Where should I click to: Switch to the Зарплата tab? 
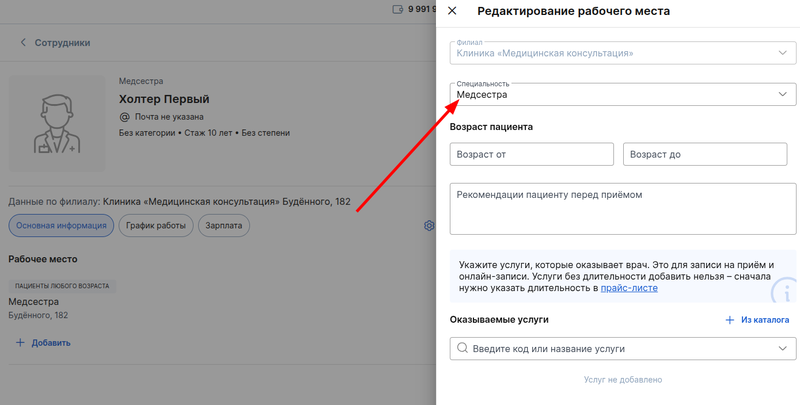(x=224, y=225)
